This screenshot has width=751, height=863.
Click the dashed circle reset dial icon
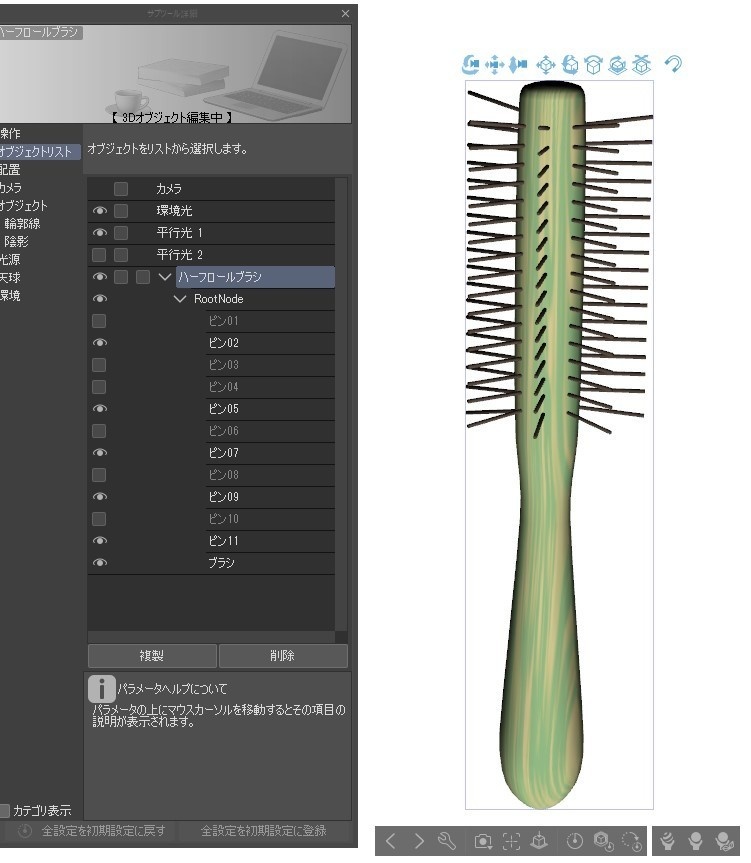632,841
